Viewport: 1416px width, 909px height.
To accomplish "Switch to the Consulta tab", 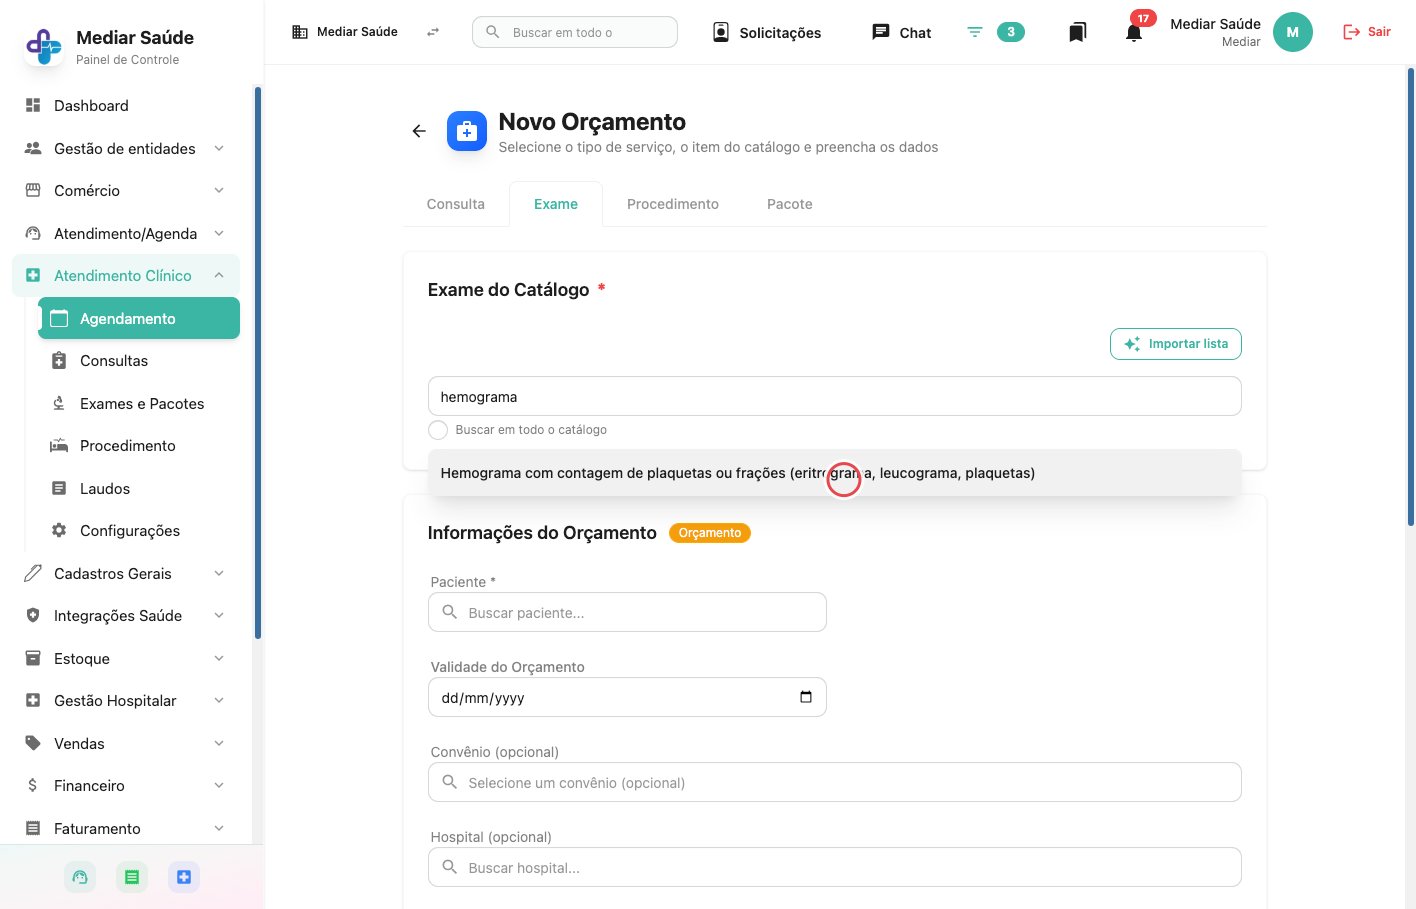I will coord(456,204).
